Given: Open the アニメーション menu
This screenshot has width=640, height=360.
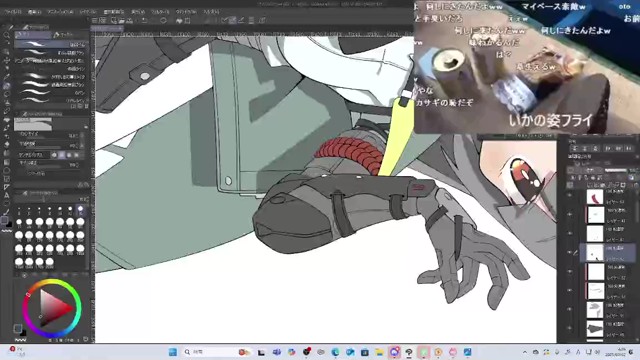Looking at the screenshot, I should coord(60,12).
